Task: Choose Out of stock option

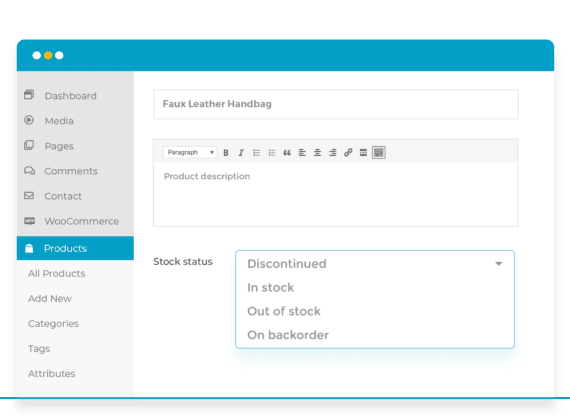Action: point(284,311)
